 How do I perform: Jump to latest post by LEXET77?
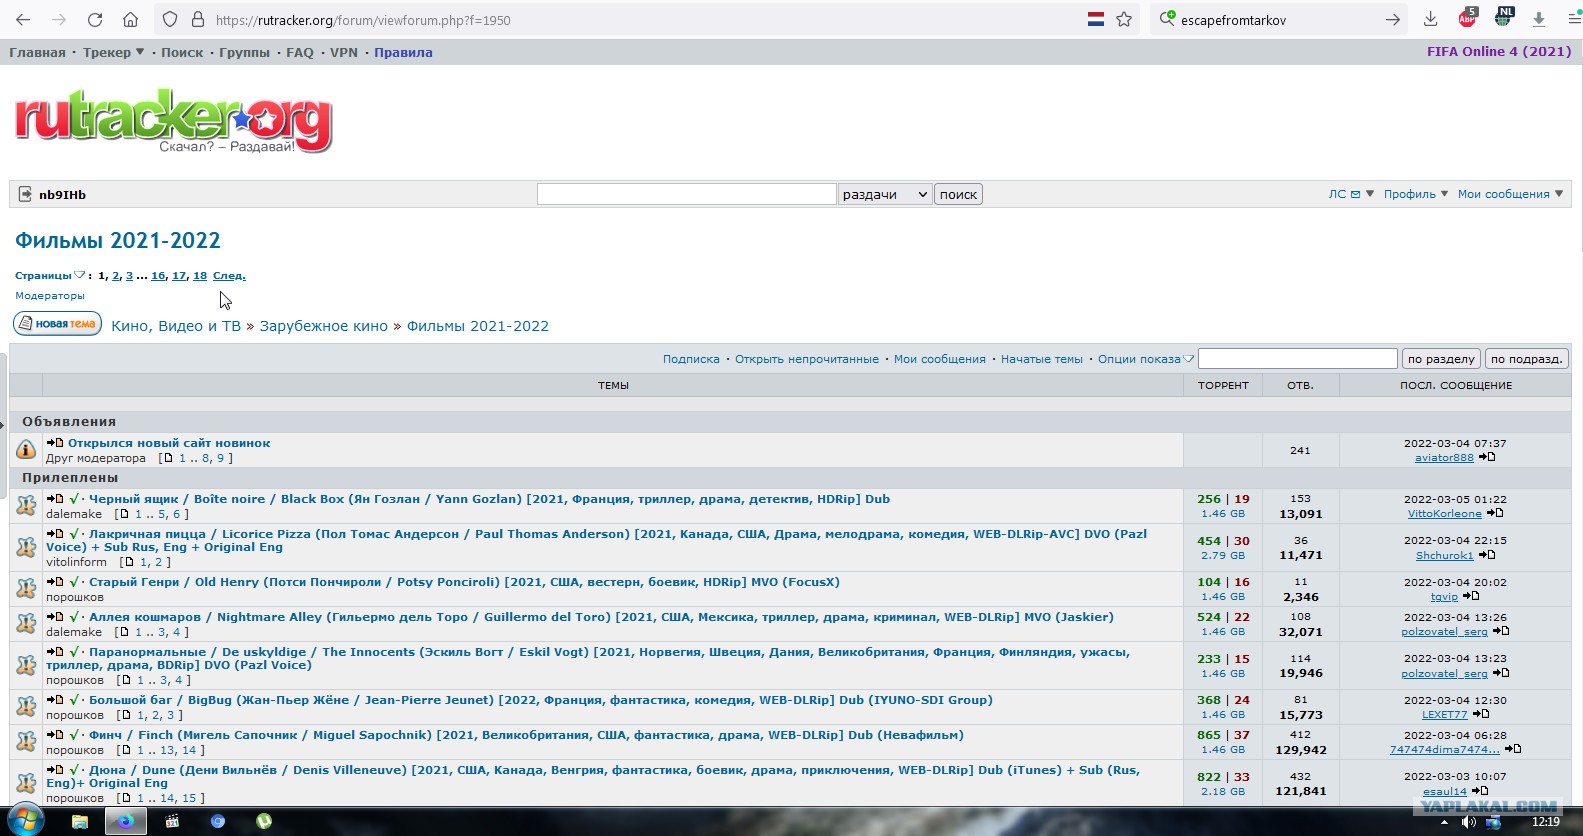coord(1482,714)
